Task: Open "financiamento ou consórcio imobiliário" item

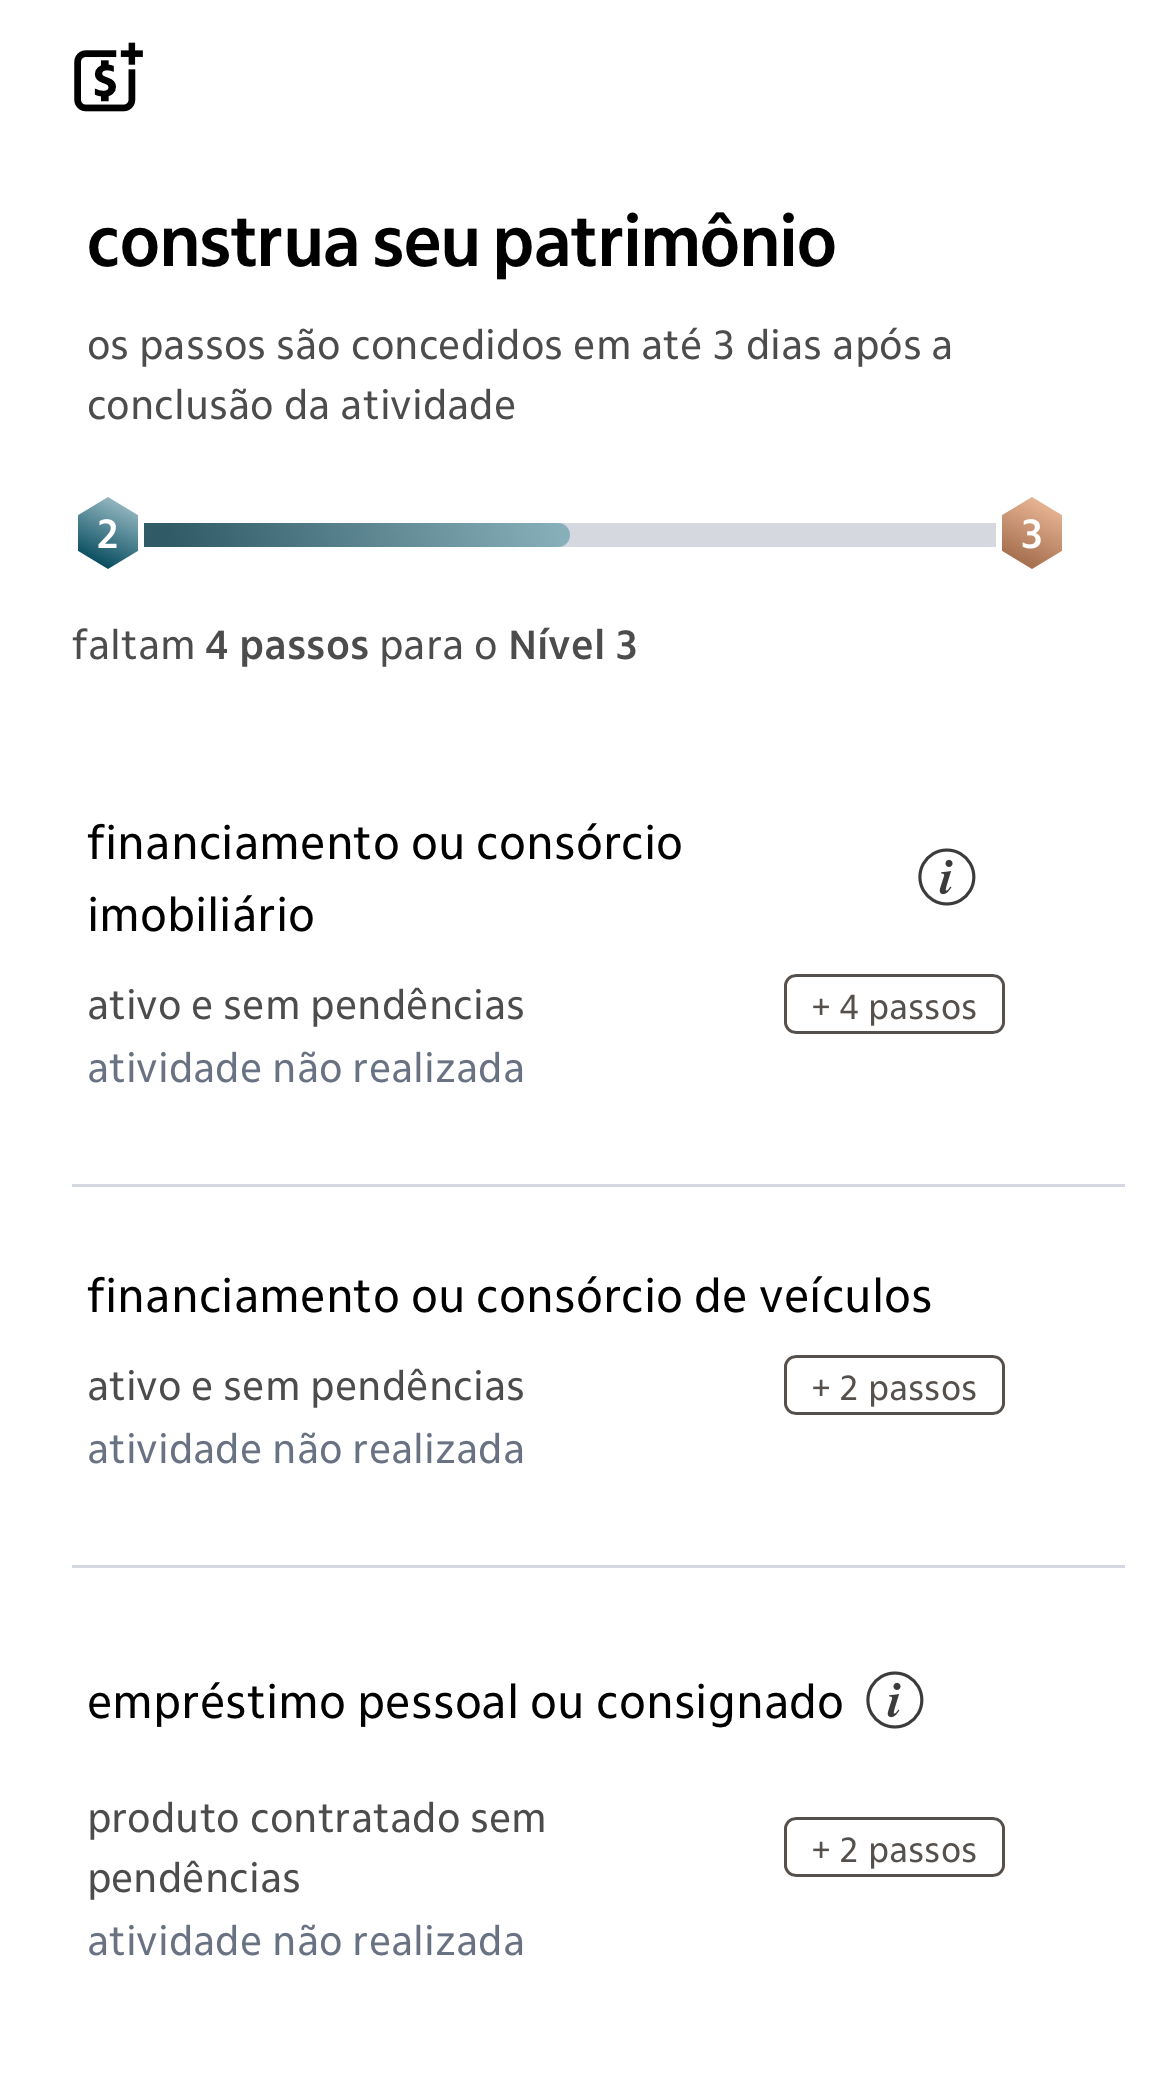Action: pos(384,878)
